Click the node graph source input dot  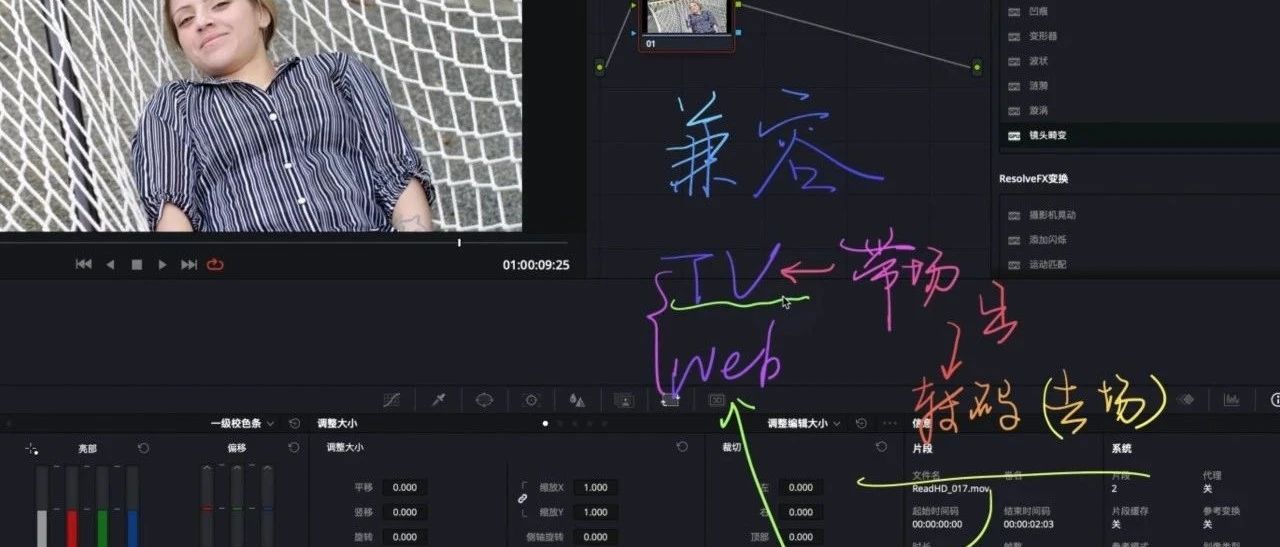600,67
